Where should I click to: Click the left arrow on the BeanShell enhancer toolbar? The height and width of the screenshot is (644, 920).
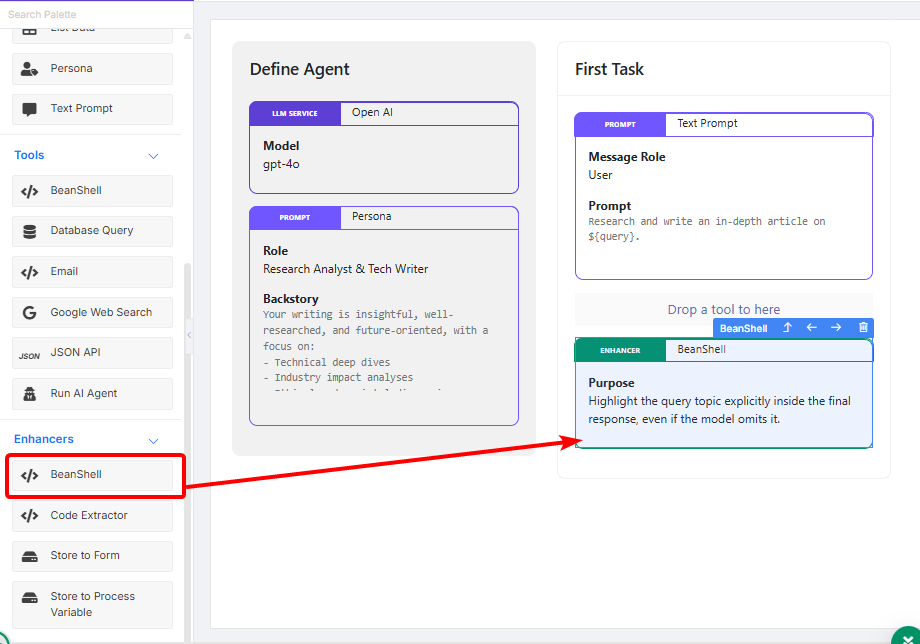click(812, 328)
